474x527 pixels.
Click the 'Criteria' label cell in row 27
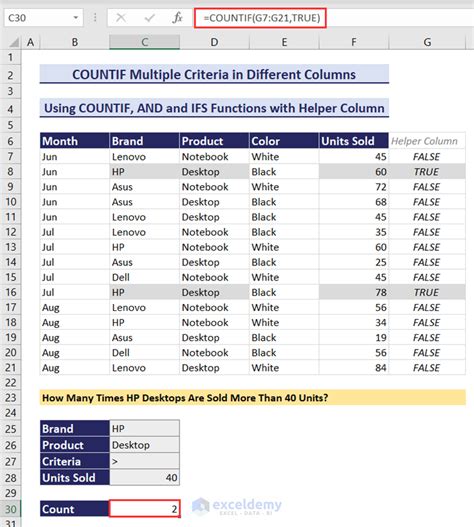point(75,461)
